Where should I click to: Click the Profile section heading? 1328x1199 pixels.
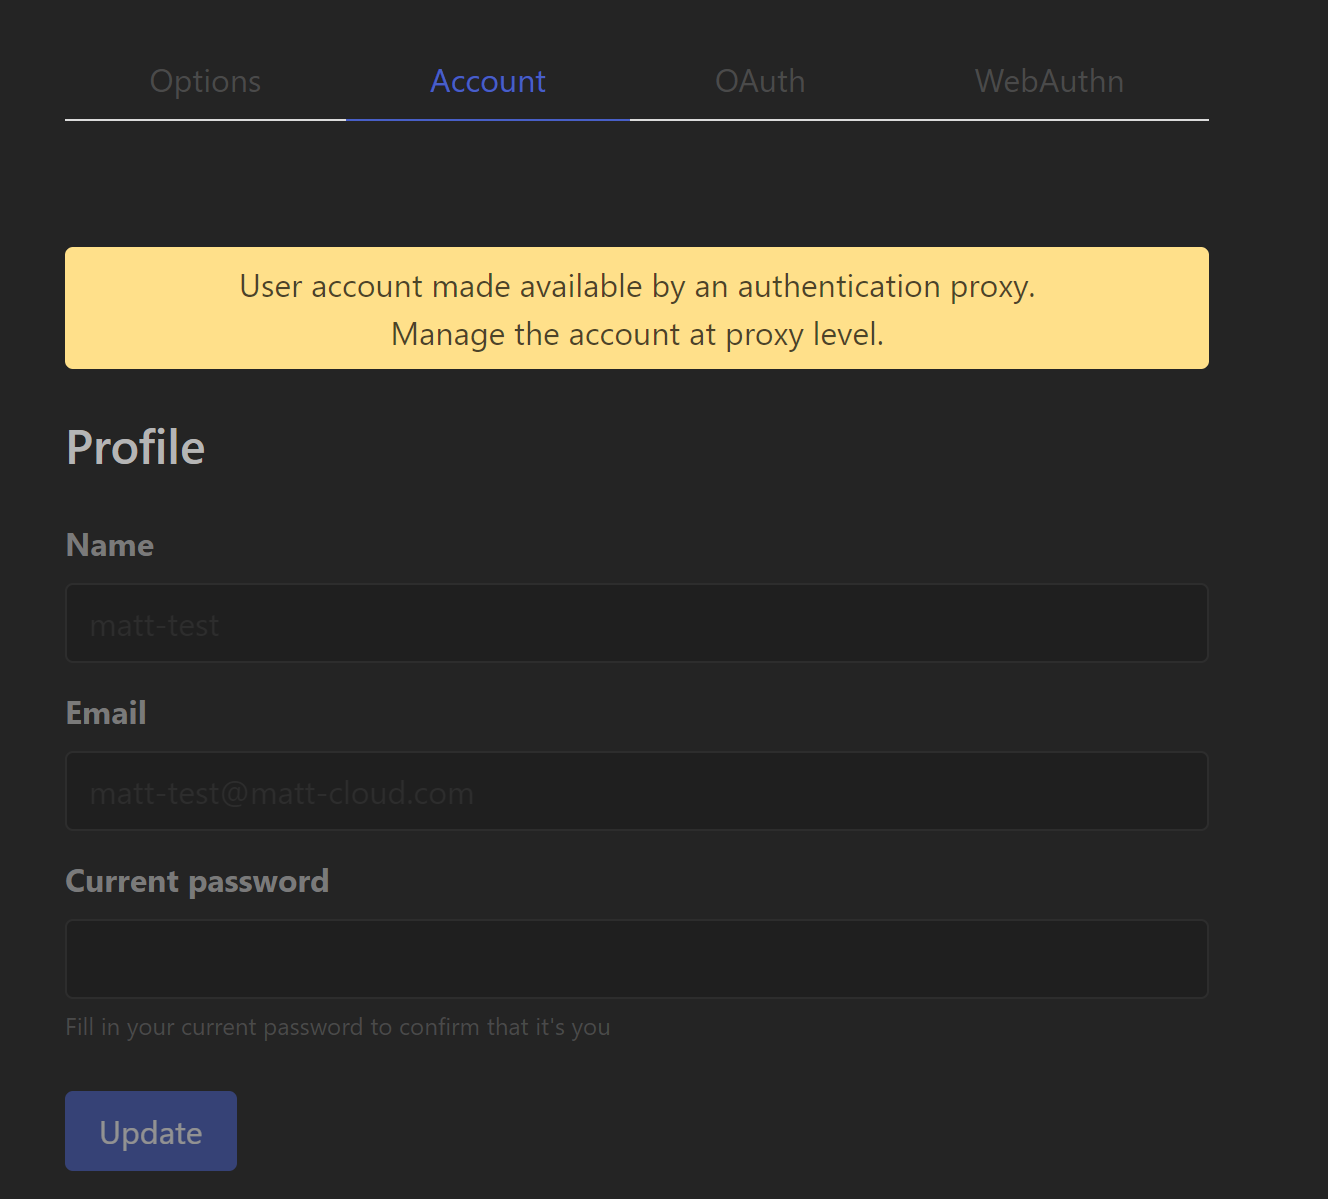[x=135, y=447]
